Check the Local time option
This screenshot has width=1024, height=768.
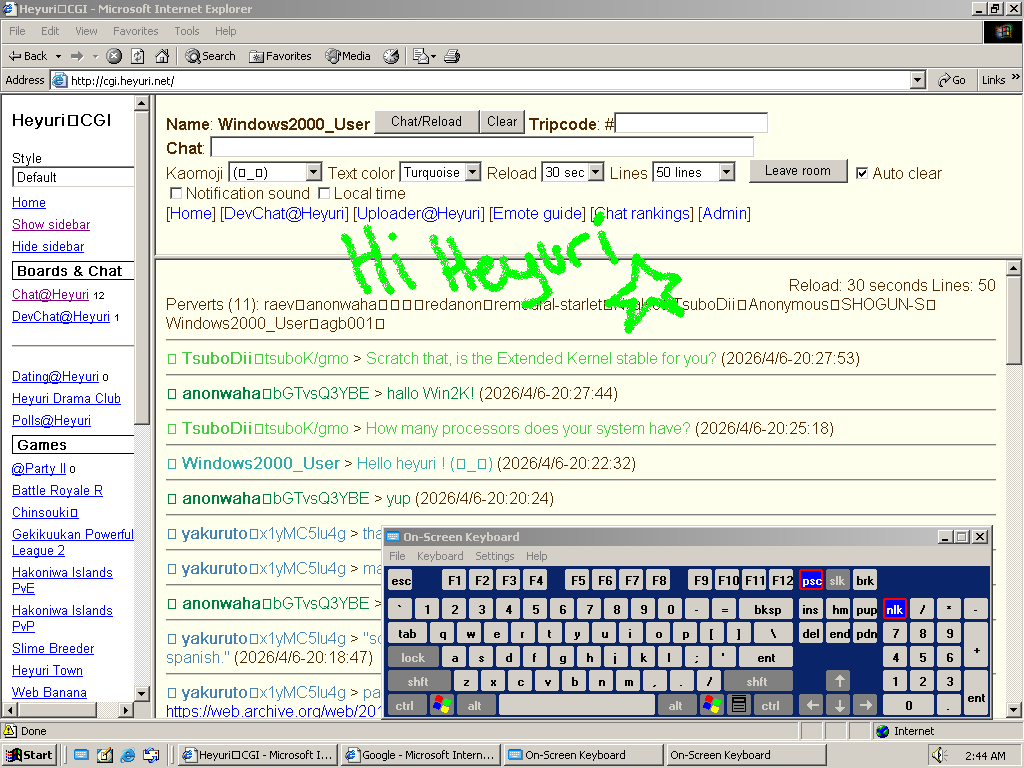(x=324, y=193)
